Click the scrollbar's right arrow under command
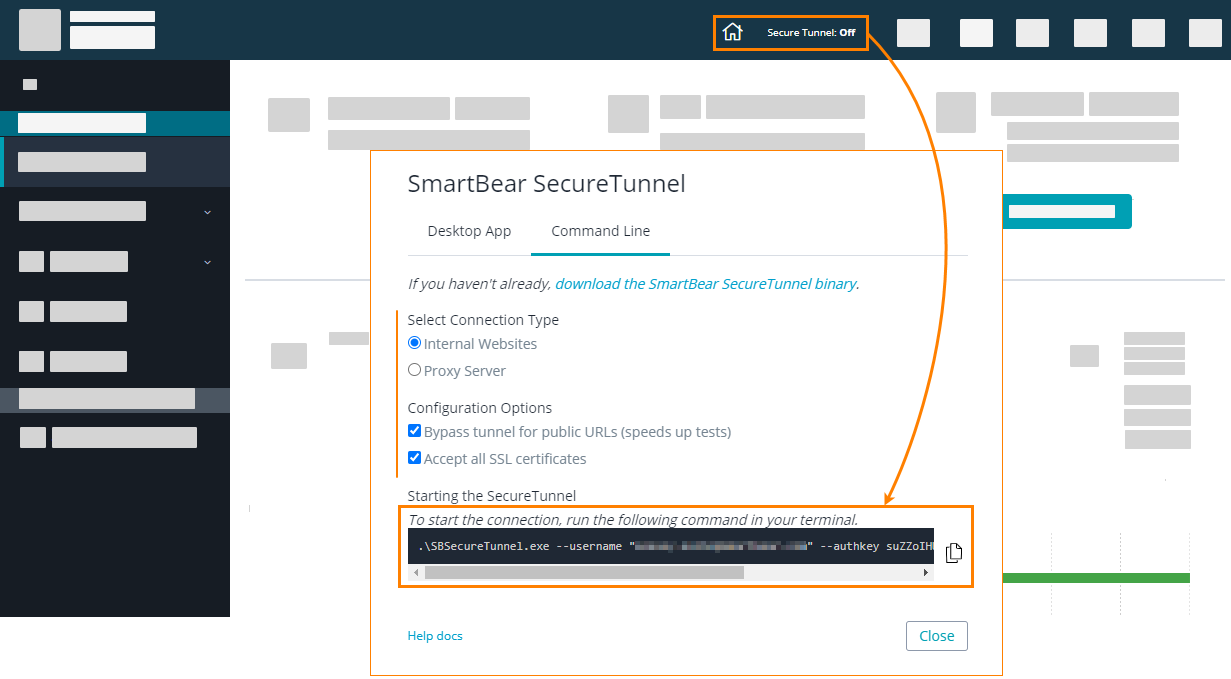1231x679 pixels. (x=926, y=573)
